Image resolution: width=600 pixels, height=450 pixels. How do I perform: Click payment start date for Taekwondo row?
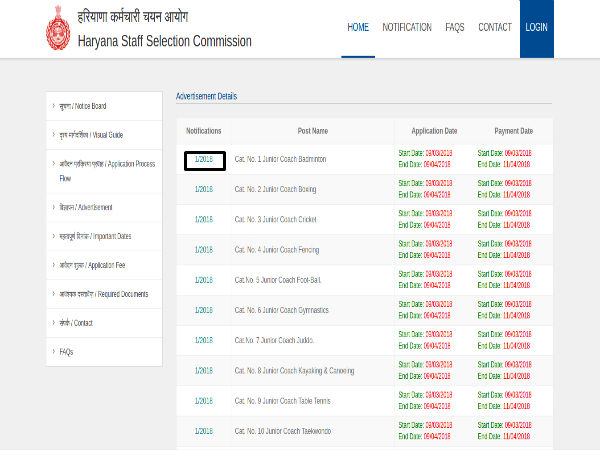[x=504, y=425]
